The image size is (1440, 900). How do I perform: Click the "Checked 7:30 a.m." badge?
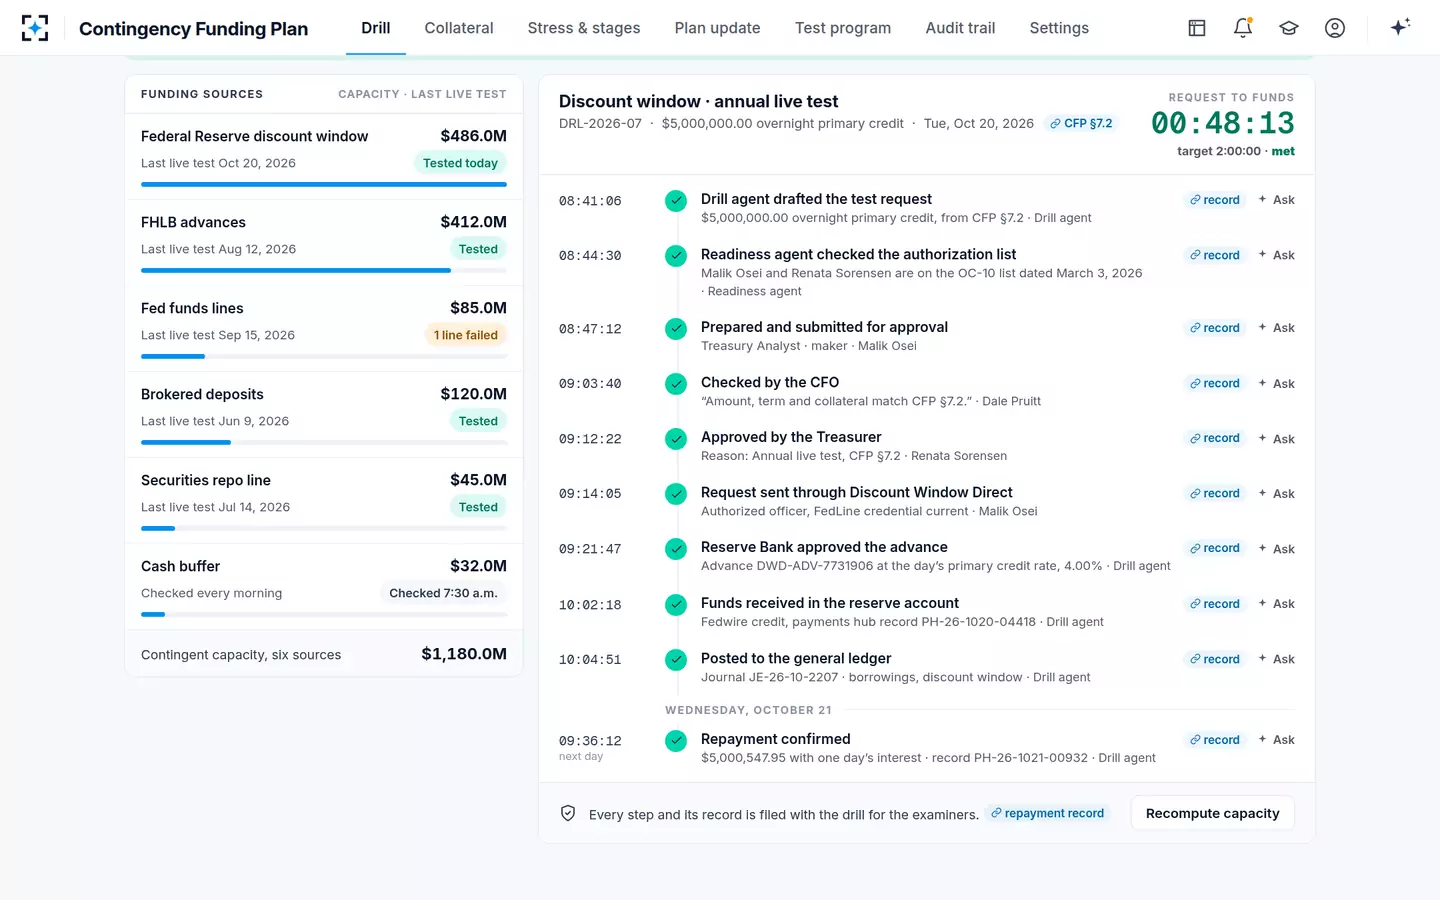443,593
